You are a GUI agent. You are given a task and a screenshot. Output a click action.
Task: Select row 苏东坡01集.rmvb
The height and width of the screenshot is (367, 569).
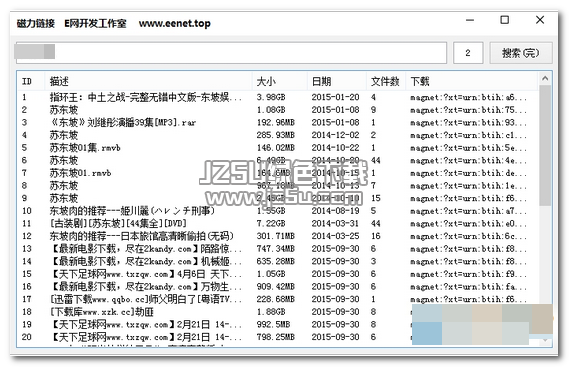(278, 148)
